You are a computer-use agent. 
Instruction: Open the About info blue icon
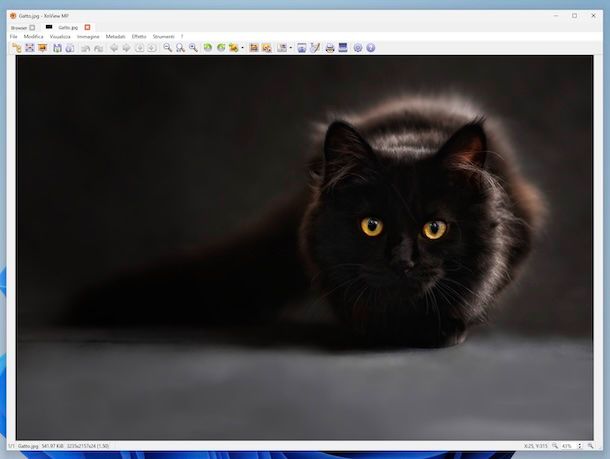(x=371, y=48)
